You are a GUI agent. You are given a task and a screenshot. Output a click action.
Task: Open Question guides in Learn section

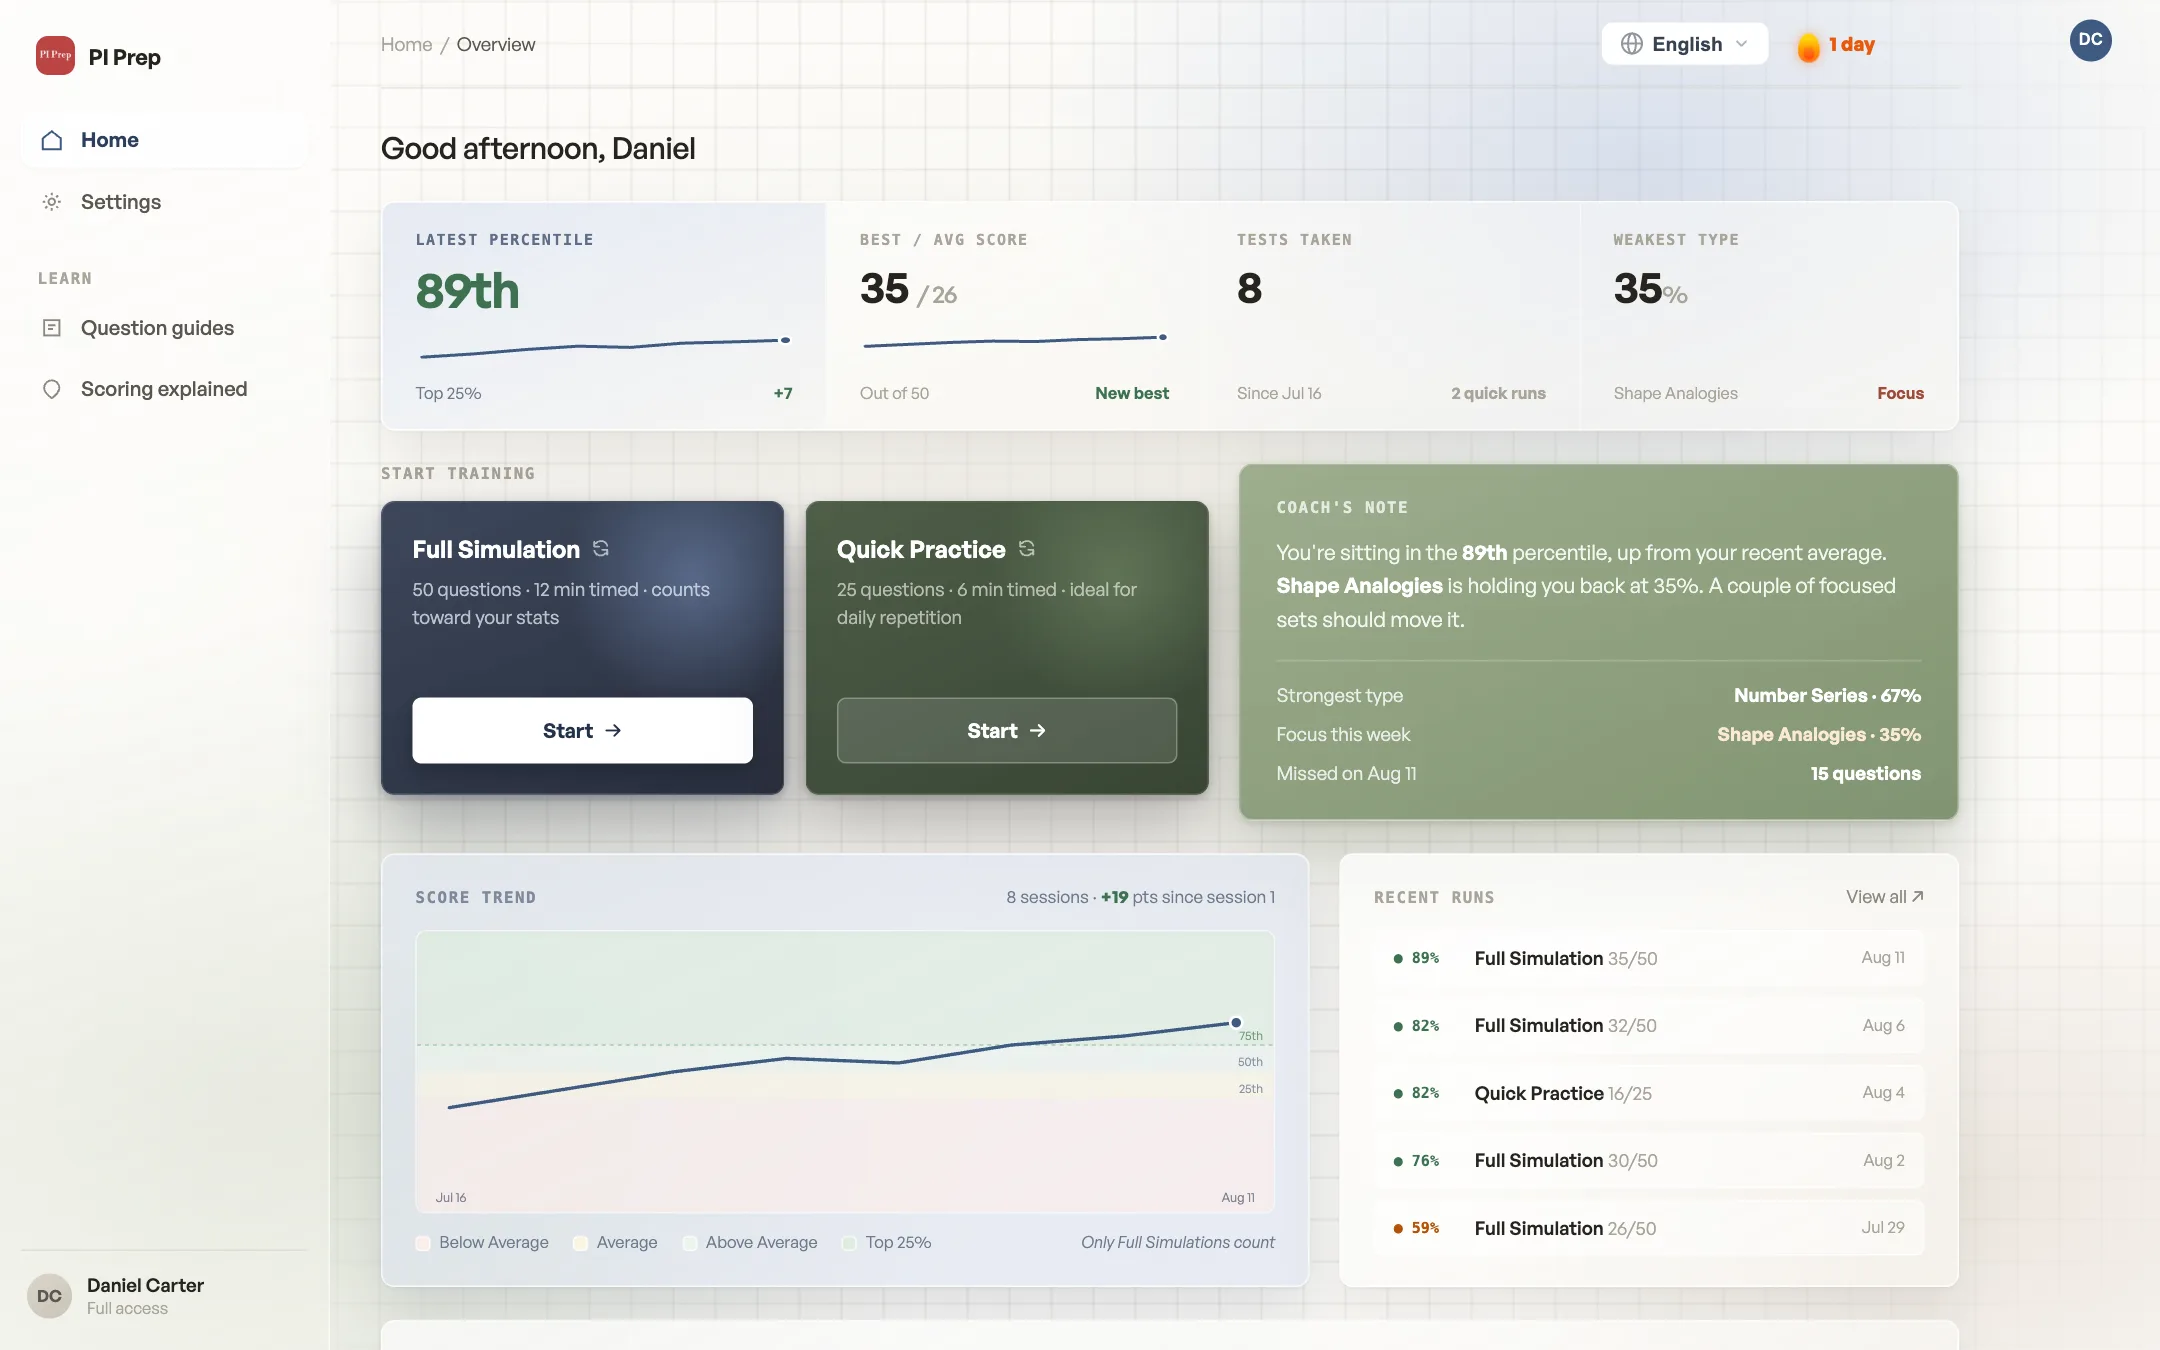click(165, 328)
